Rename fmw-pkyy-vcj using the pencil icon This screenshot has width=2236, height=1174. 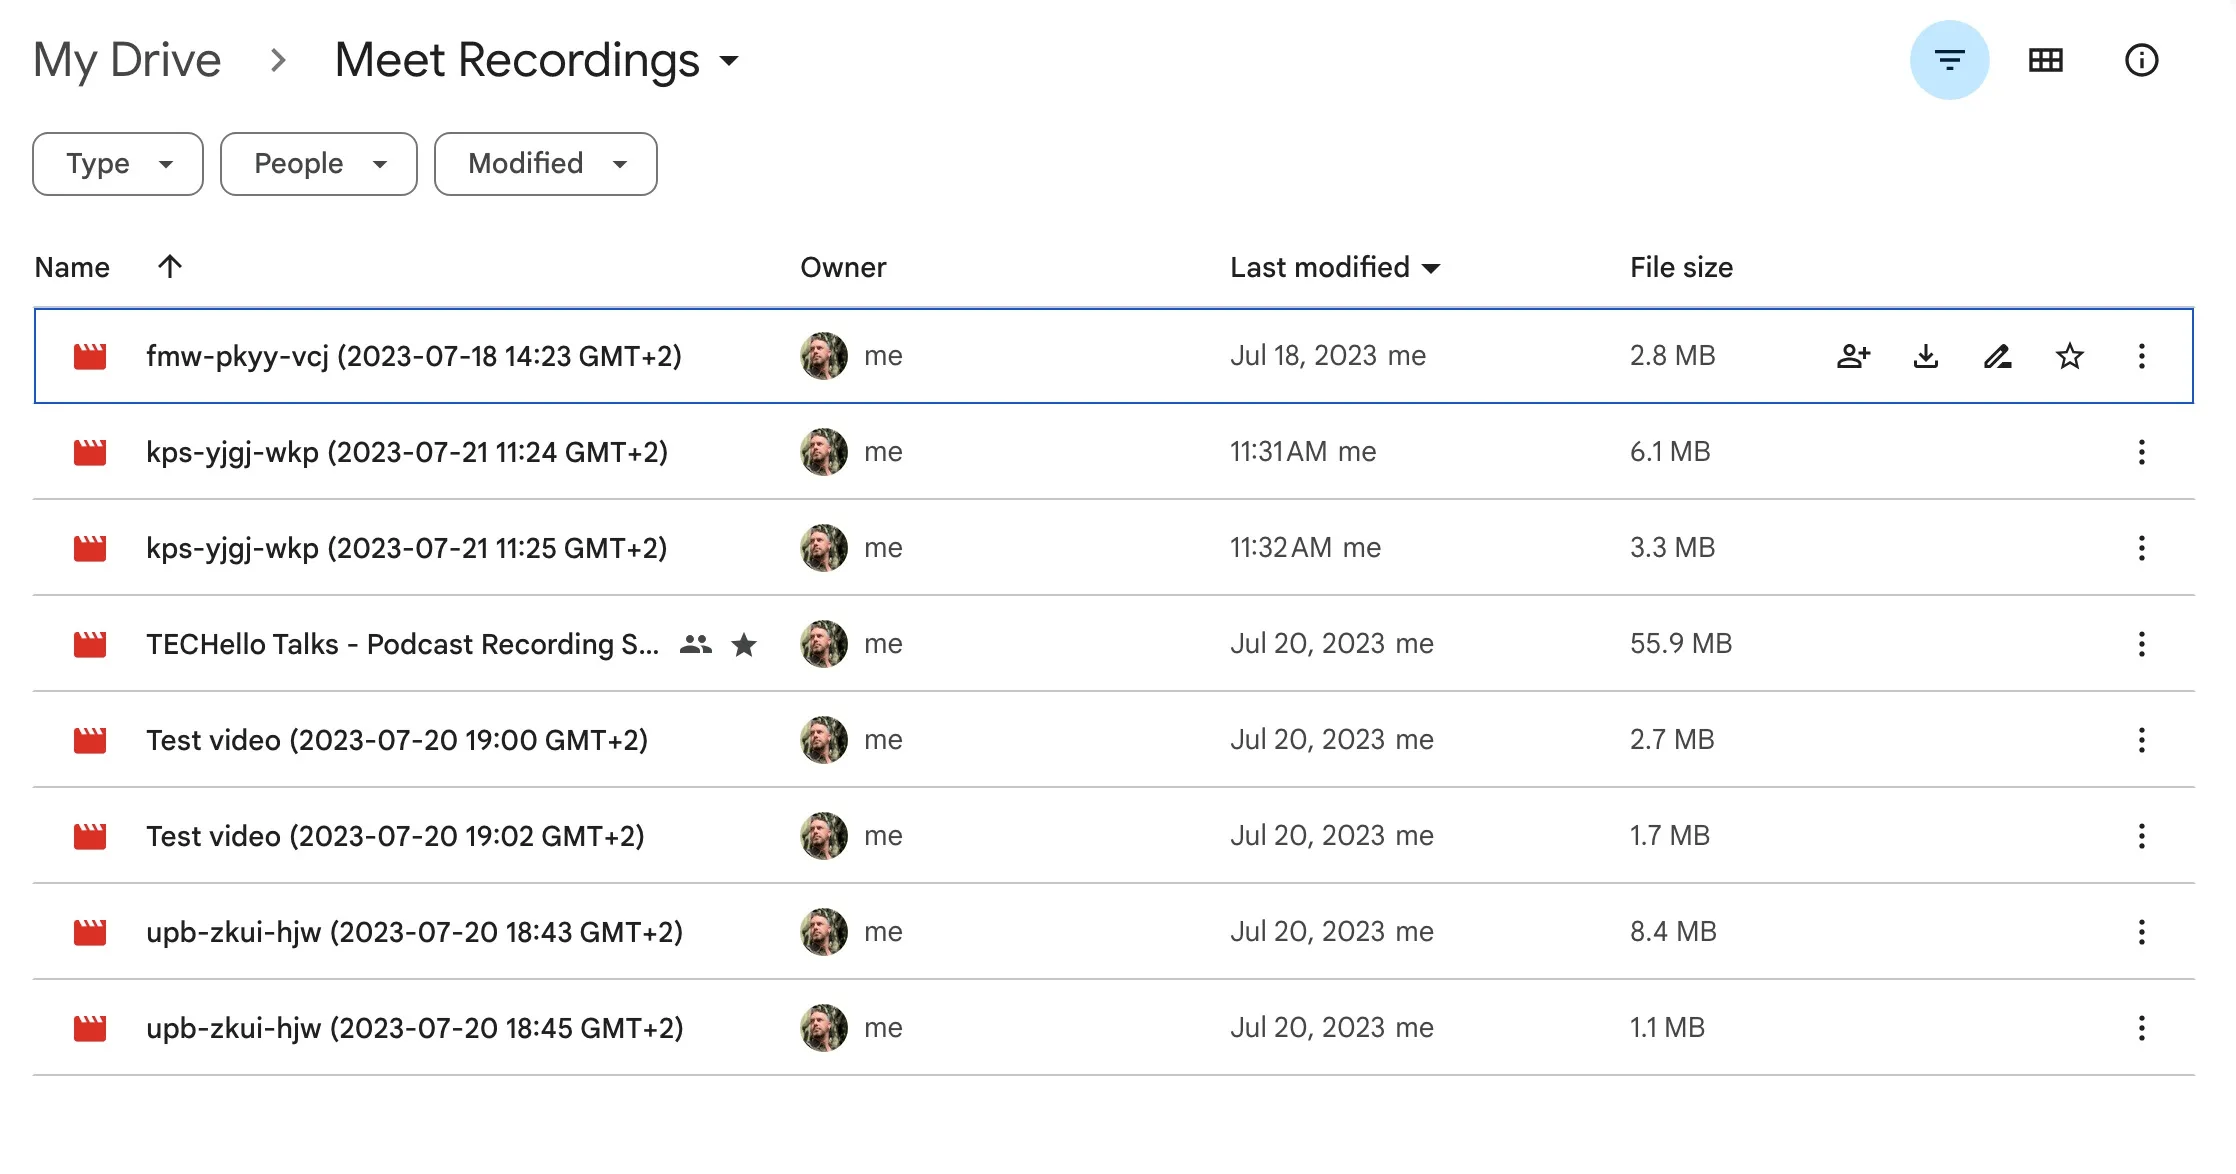1998,356
